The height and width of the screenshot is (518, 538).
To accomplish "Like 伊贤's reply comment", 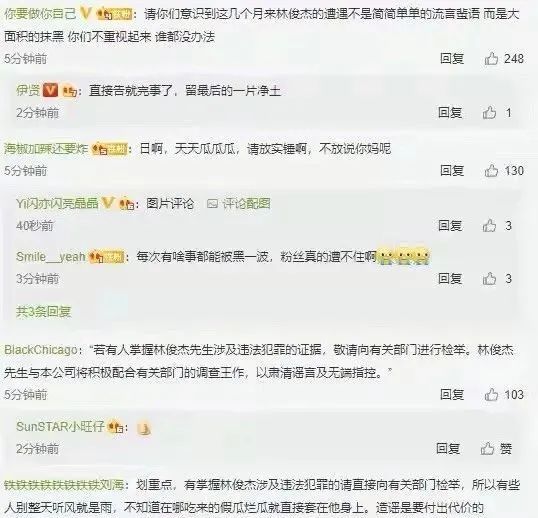I will tap(489, 113).
